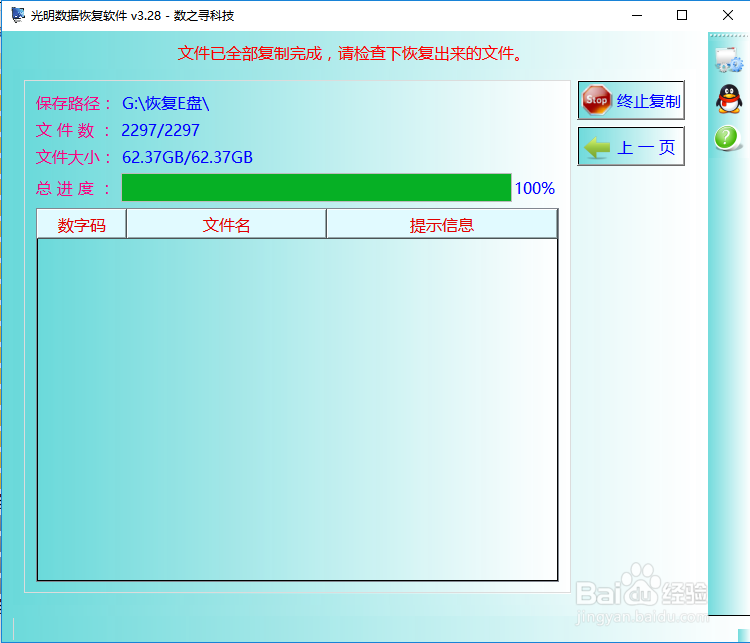Go back with 上一页 button
The image size is (750, 643).
click(x=631, y=146)
